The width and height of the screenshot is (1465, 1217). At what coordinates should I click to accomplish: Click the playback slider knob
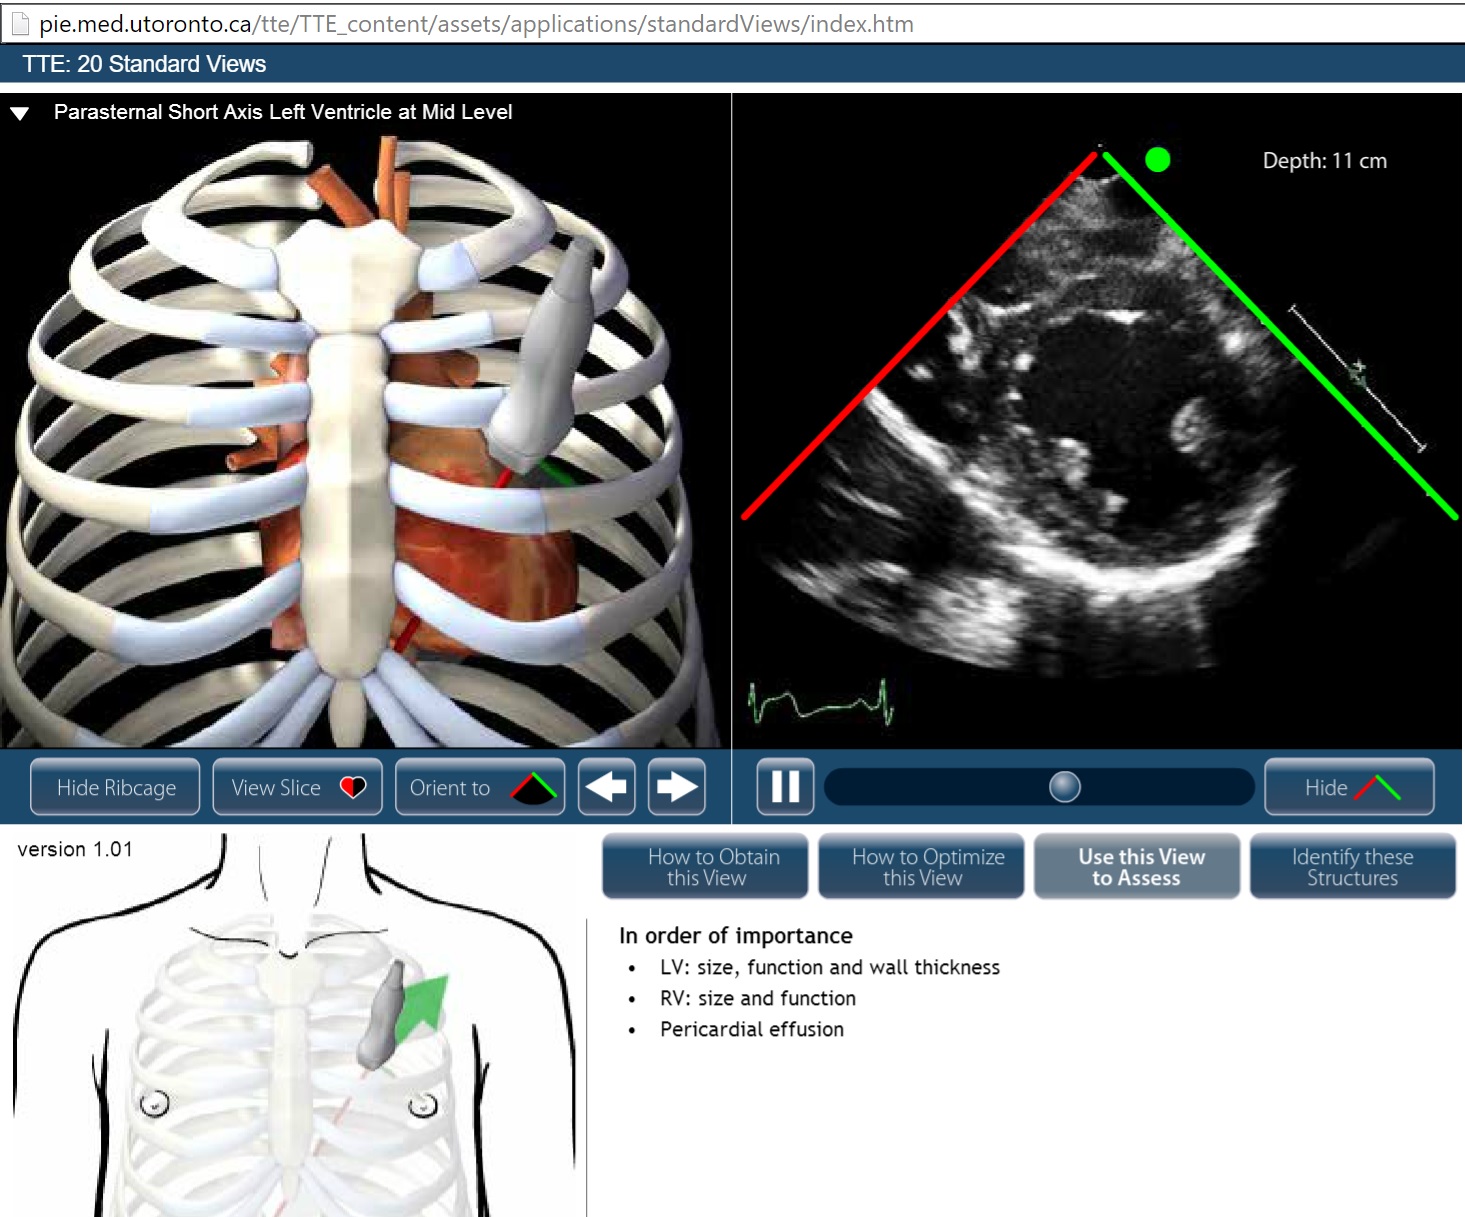tap(1065, 787)
